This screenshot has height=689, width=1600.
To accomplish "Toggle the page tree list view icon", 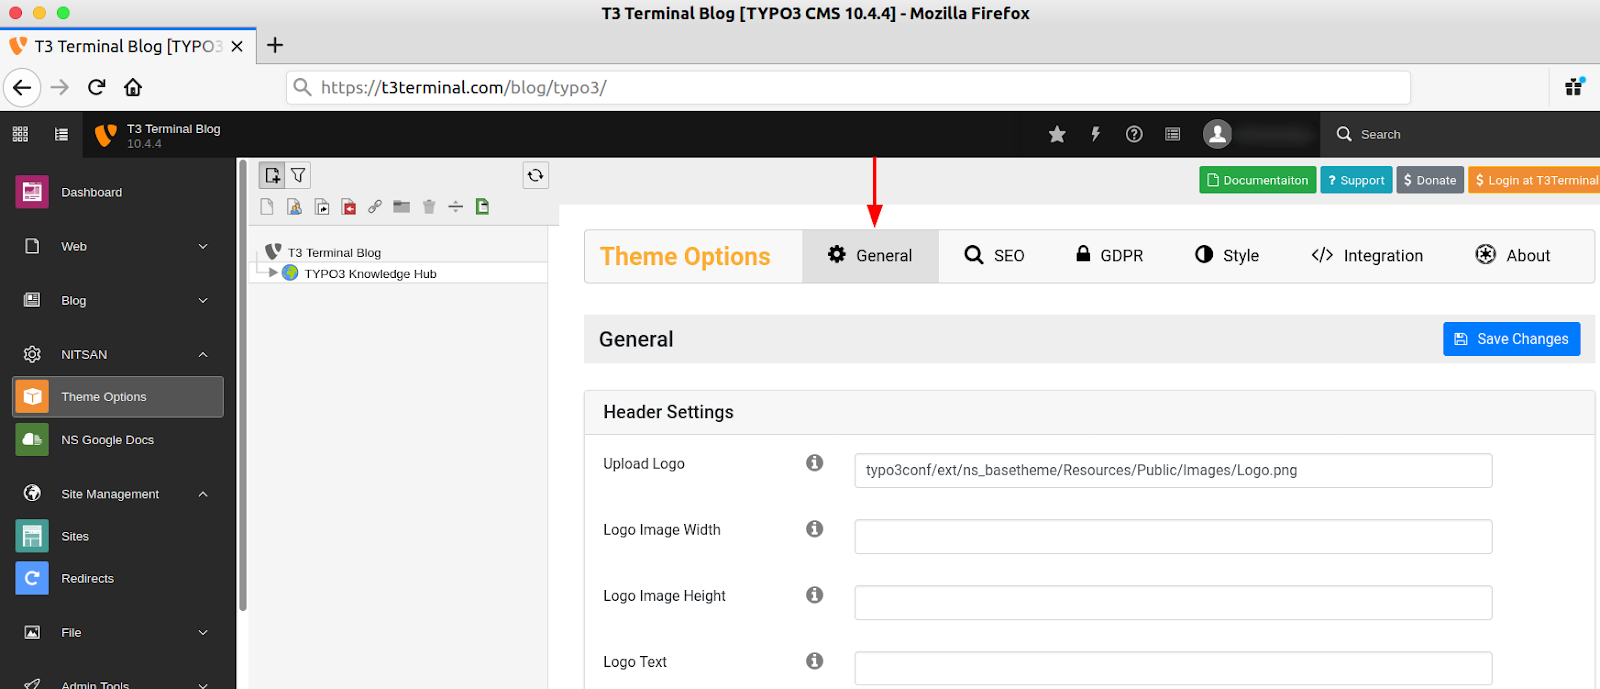I will click(62, 134).
